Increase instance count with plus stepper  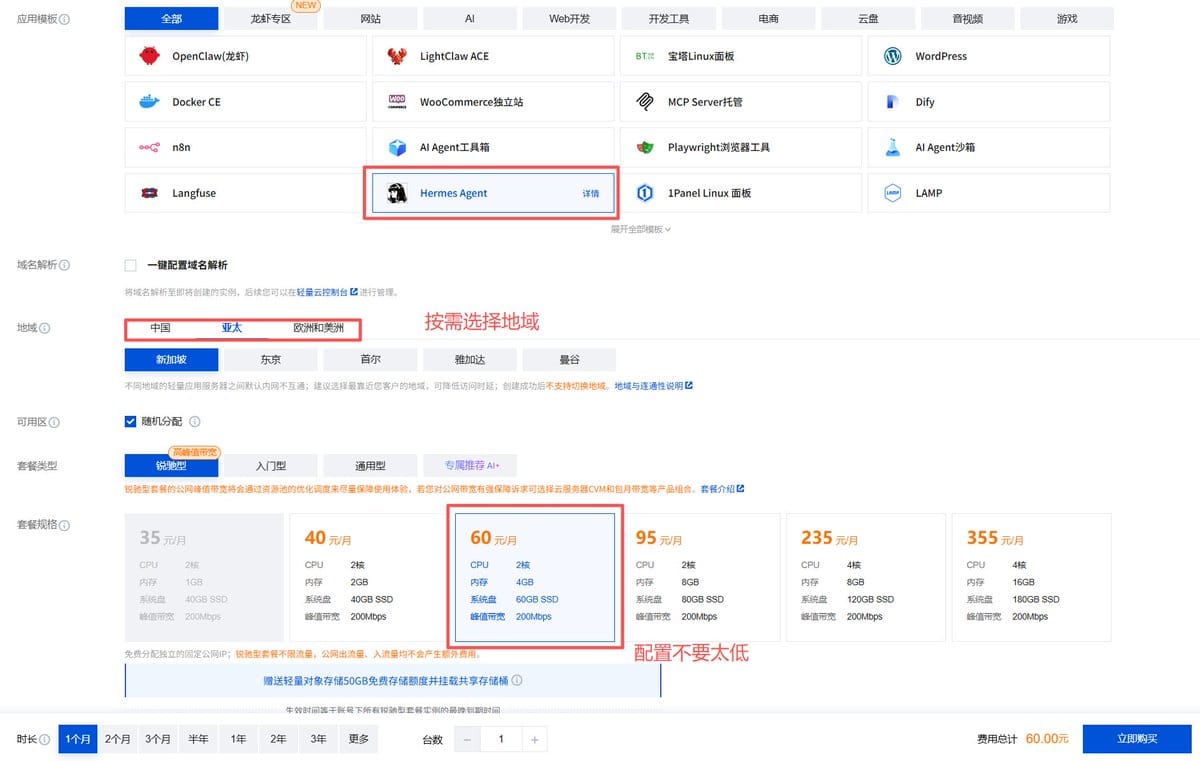click(x=535, y=740)
